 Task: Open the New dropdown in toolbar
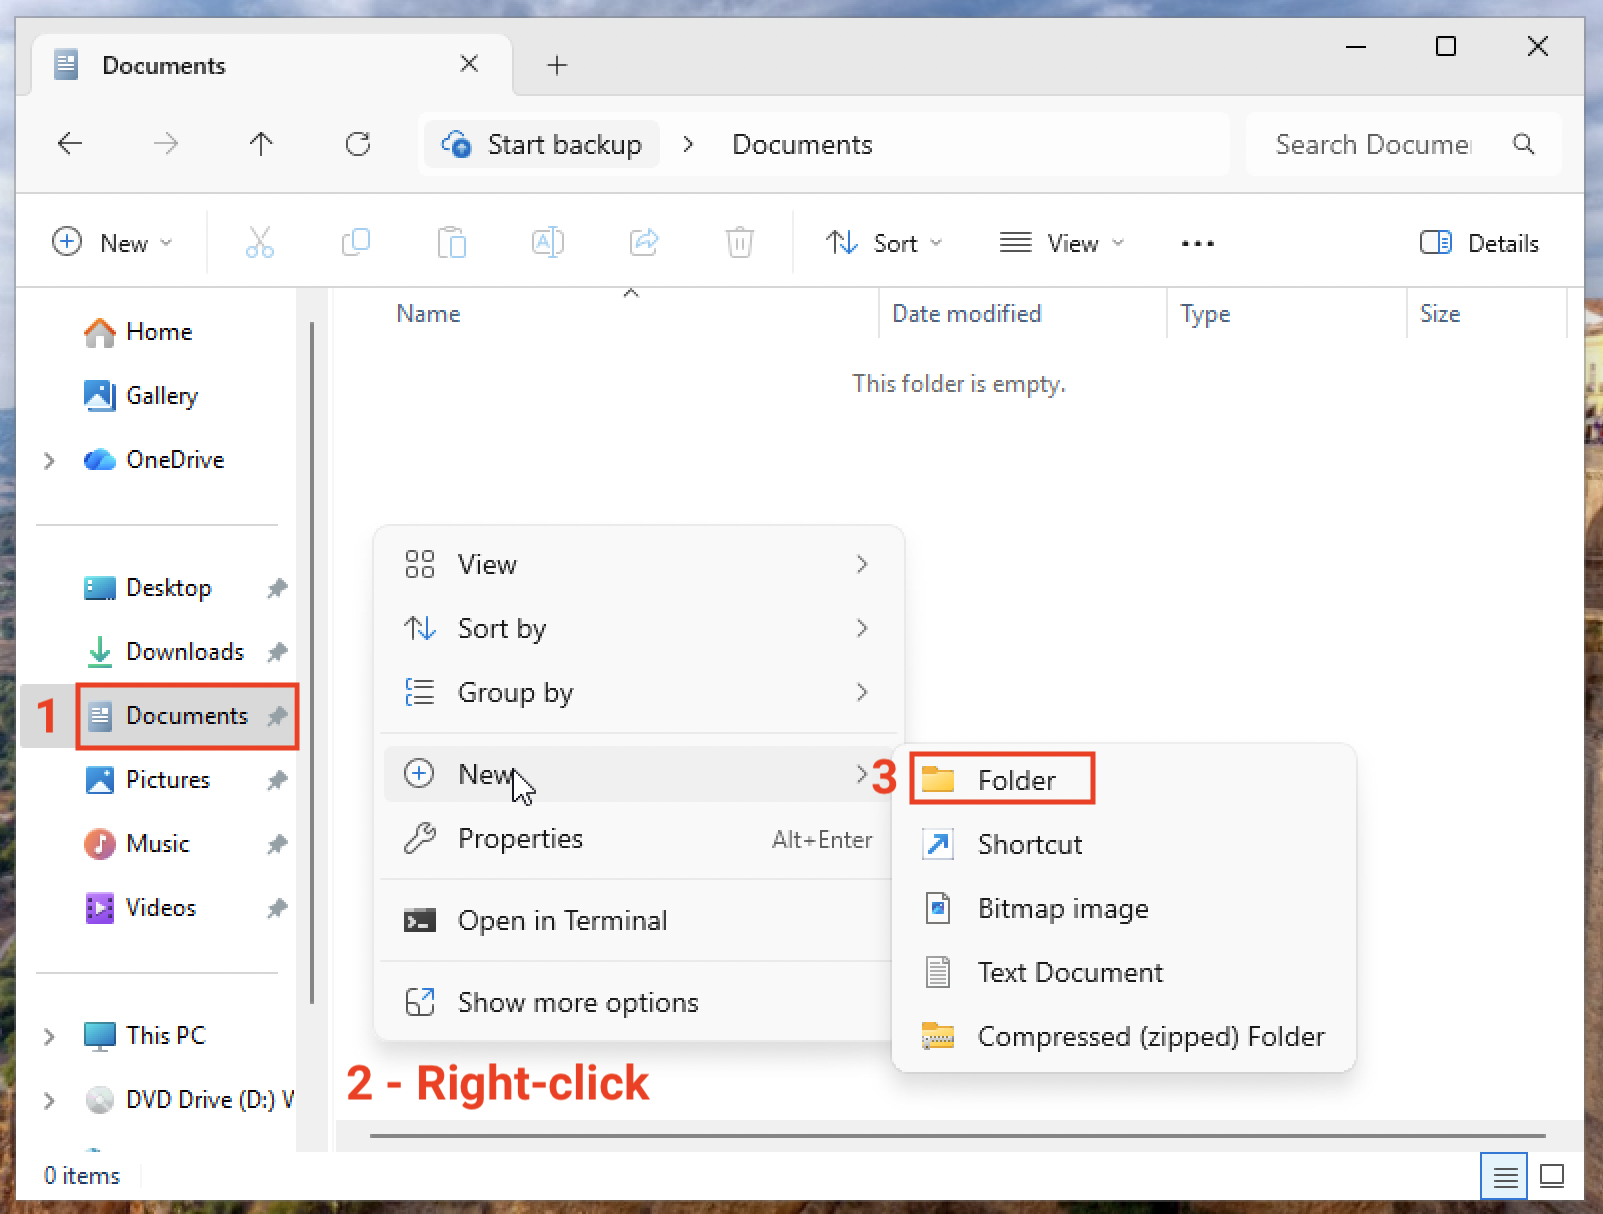point(112,243)
